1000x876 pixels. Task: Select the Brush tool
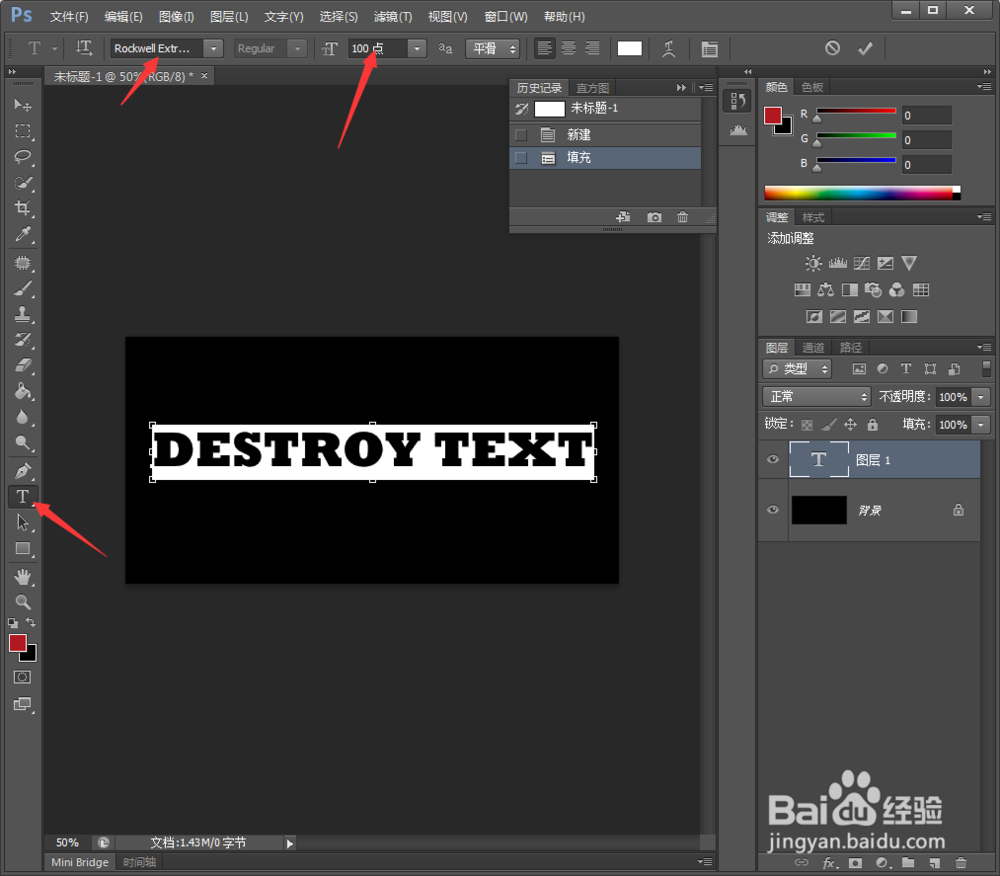point(23,288)
